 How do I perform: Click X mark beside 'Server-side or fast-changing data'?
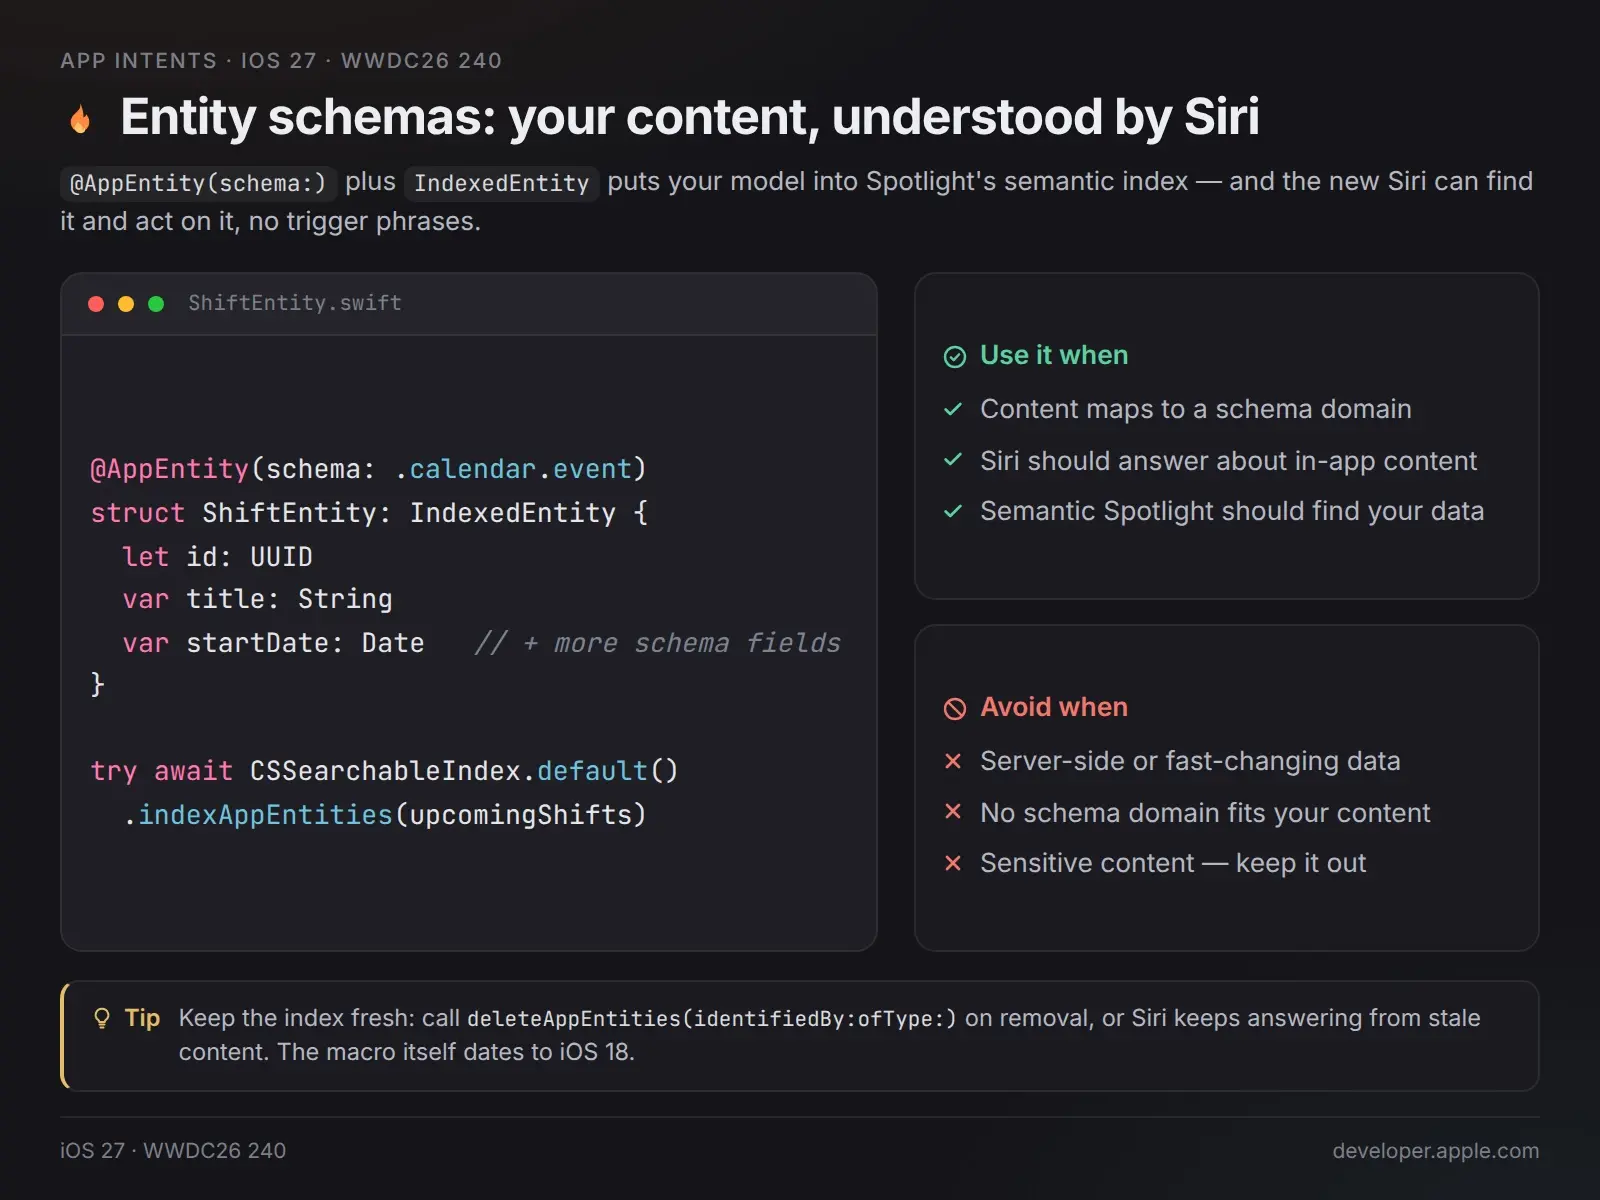coord(953,761)
